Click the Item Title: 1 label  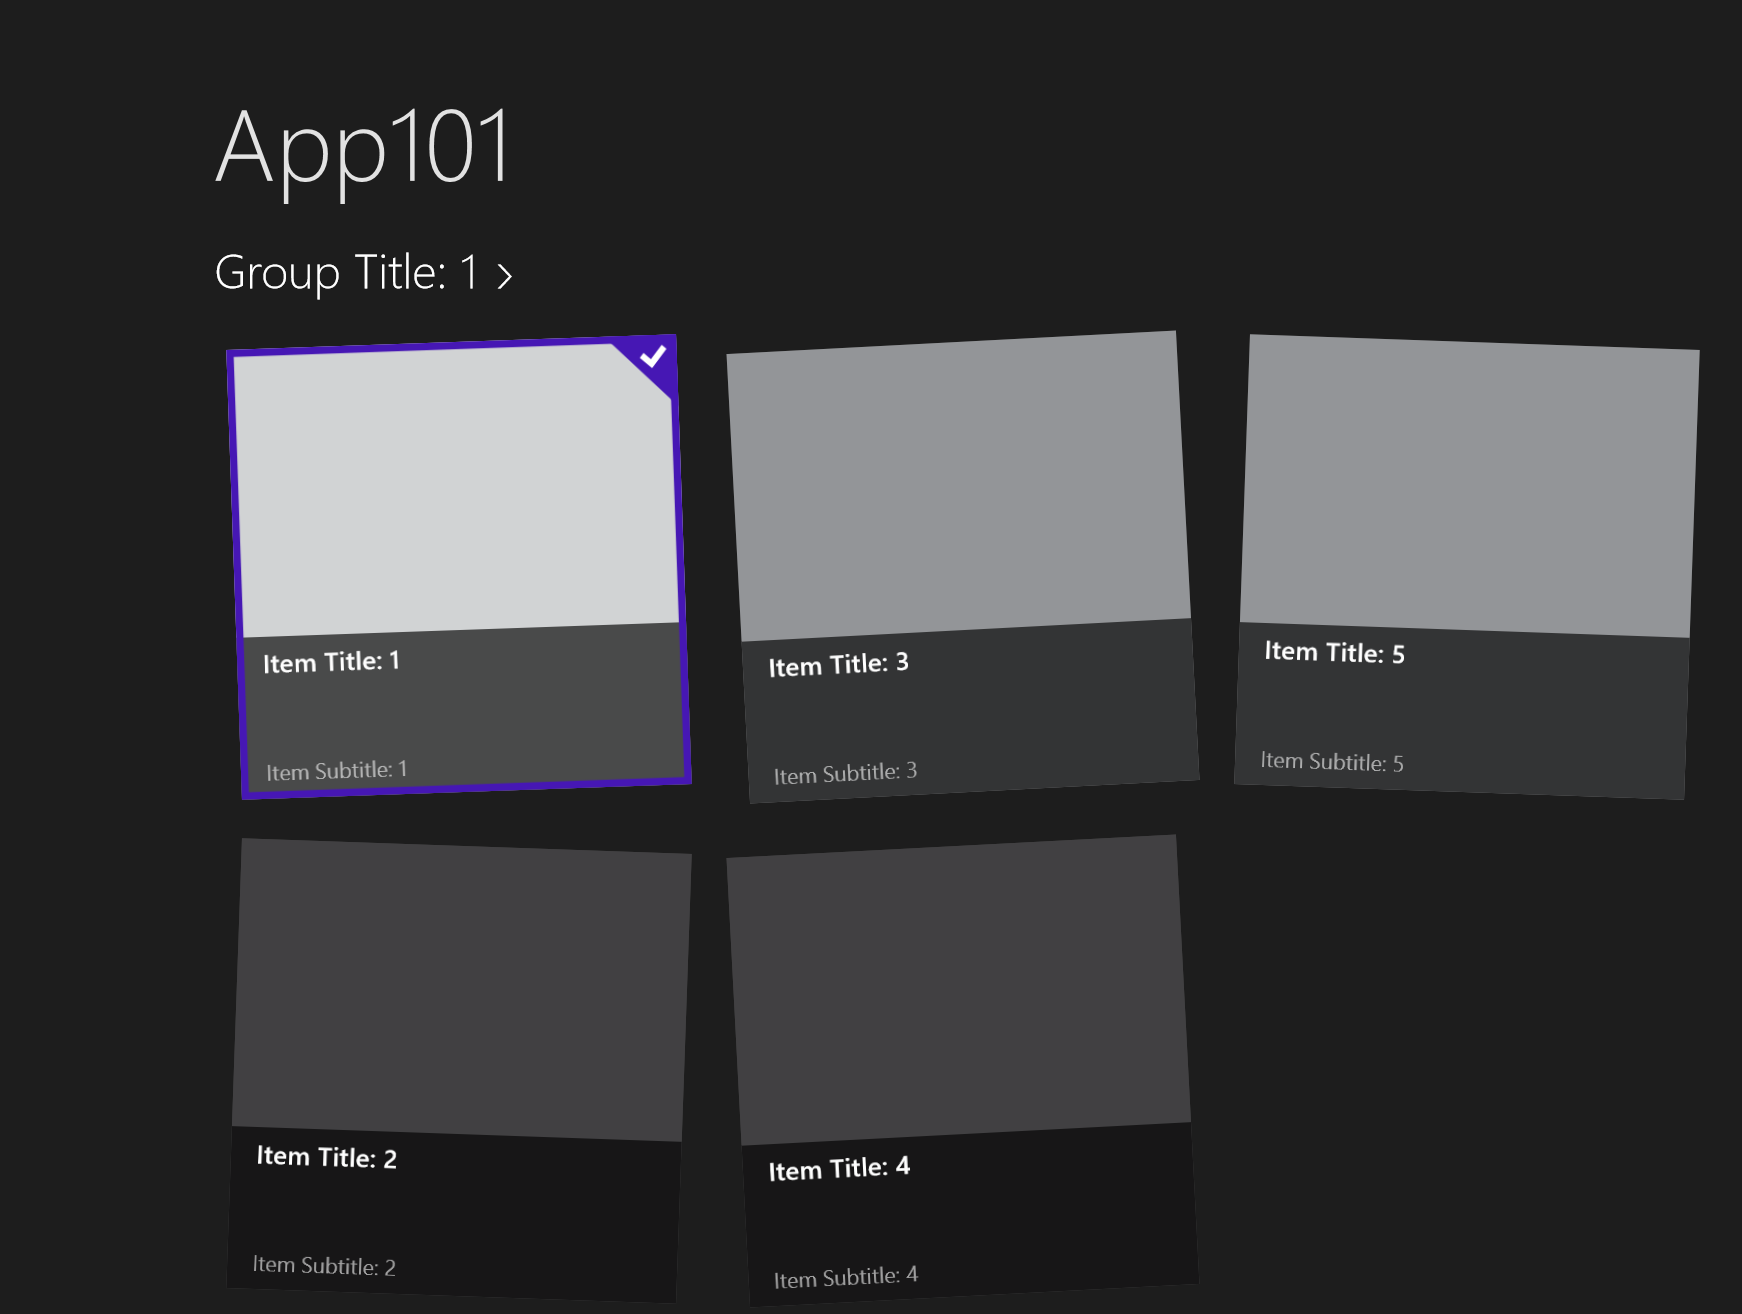331,662
